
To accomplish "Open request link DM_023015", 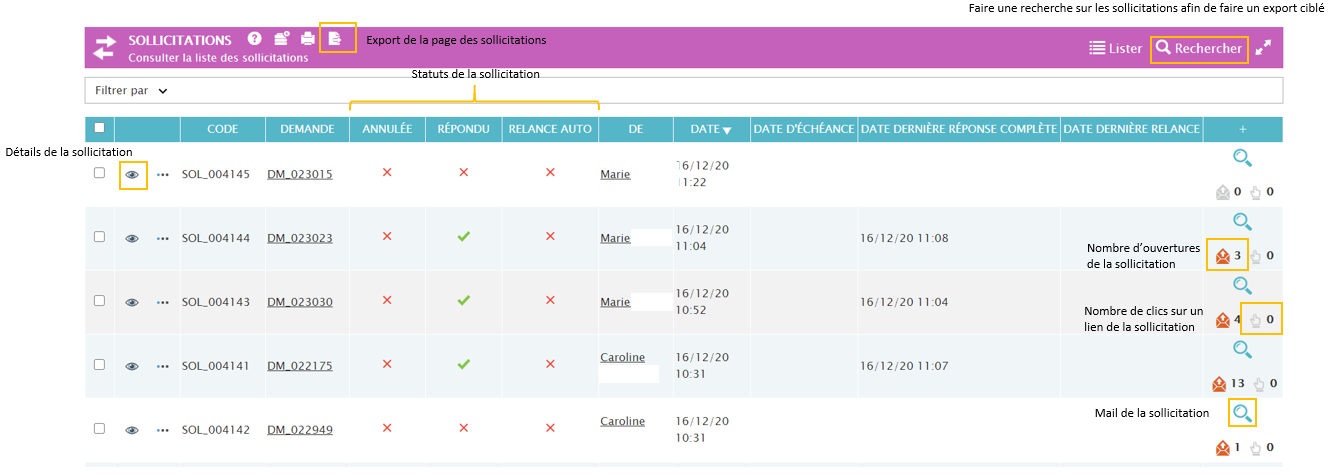I will click(x=300, y=174).
